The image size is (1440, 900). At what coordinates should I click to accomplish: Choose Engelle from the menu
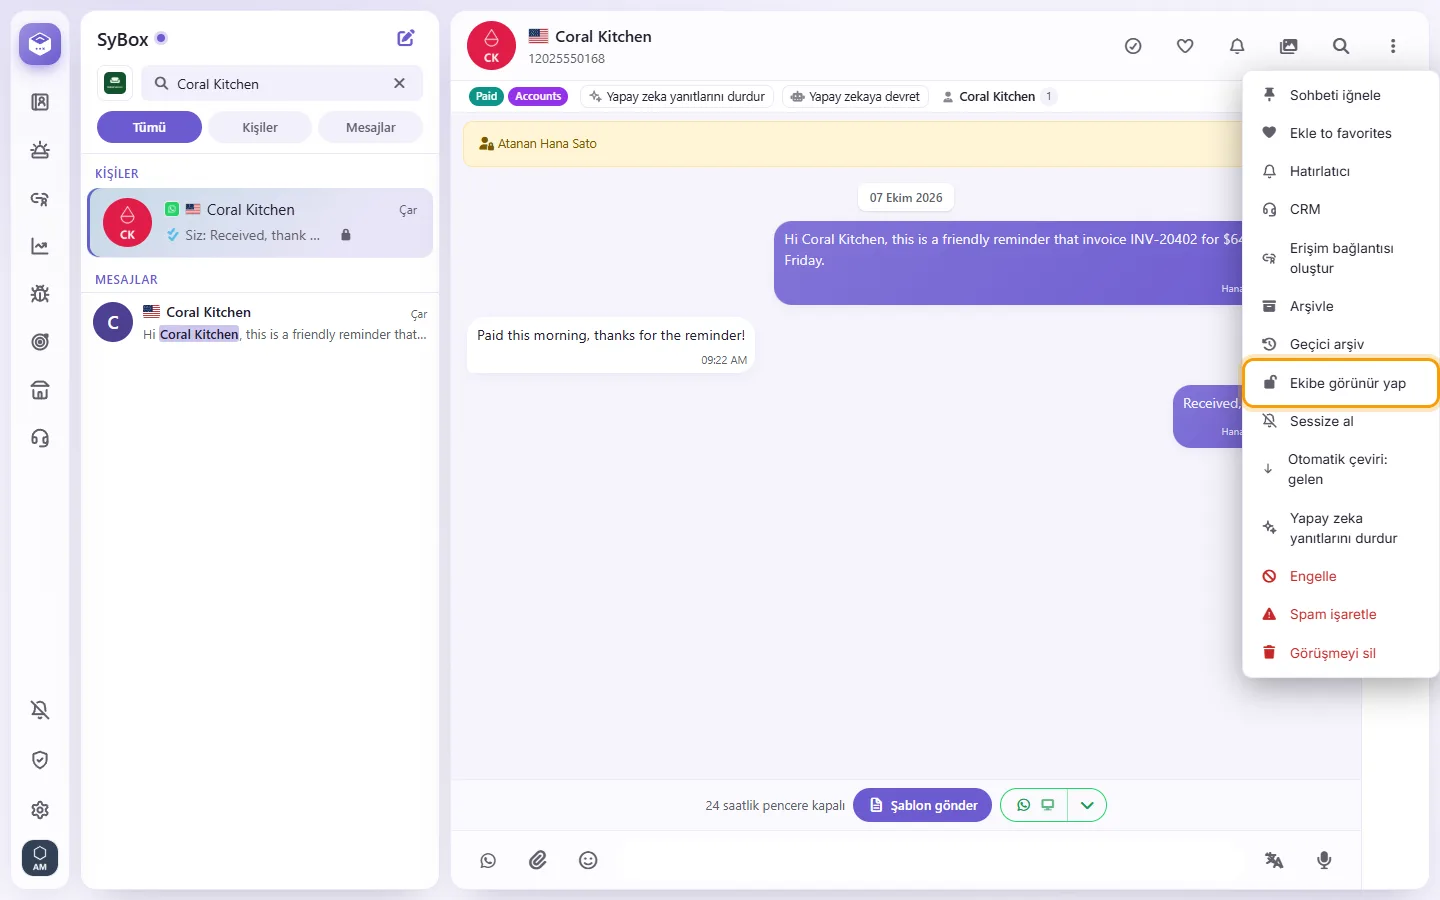pos(1340,576)
